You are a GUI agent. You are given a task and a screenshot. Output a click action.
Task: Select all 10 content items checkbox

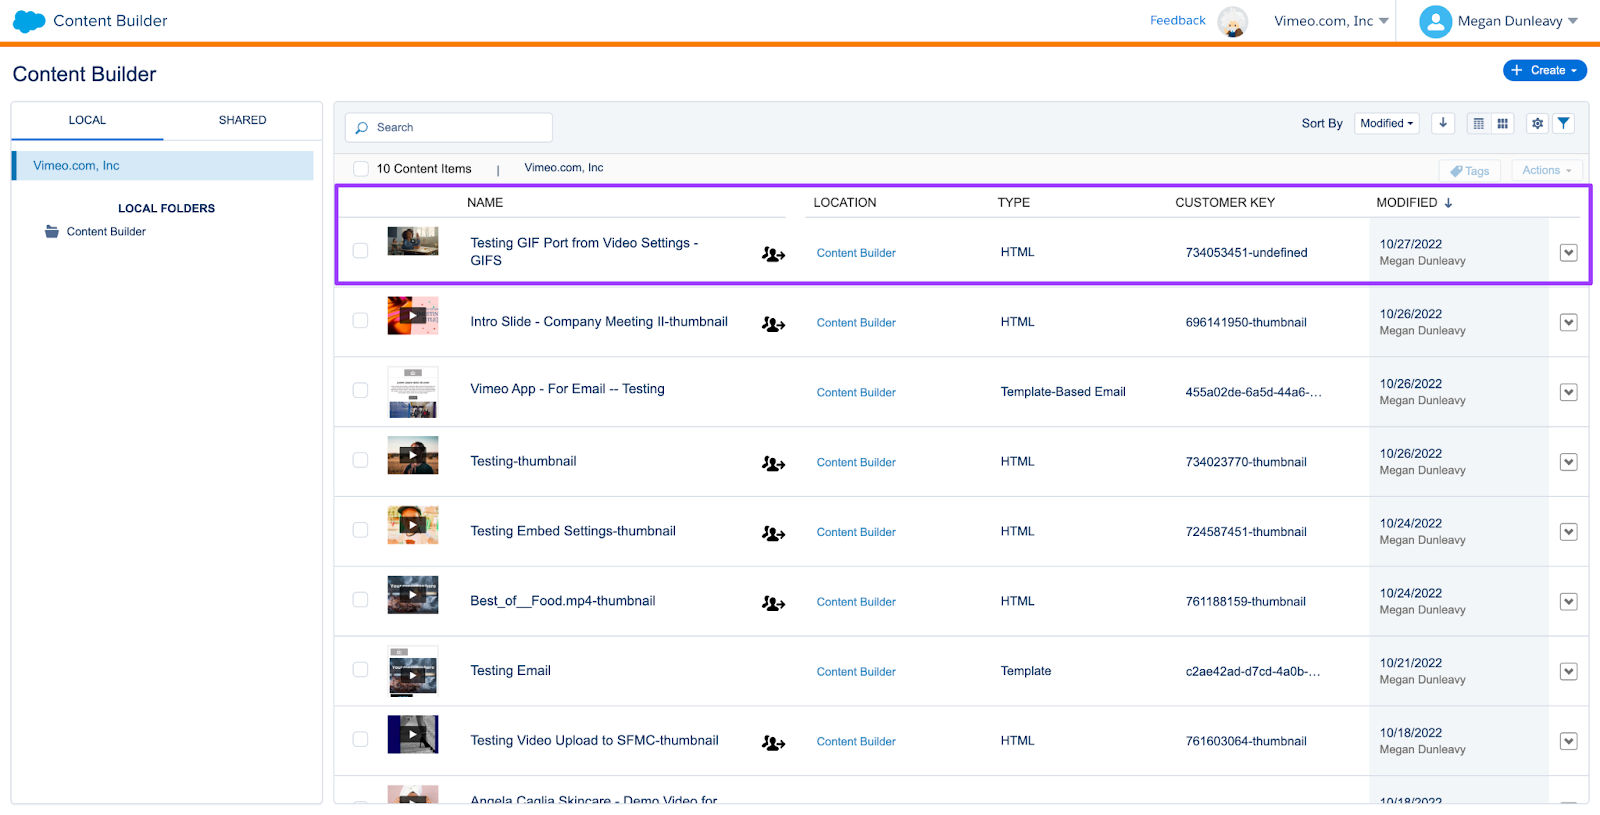(361, 169)
